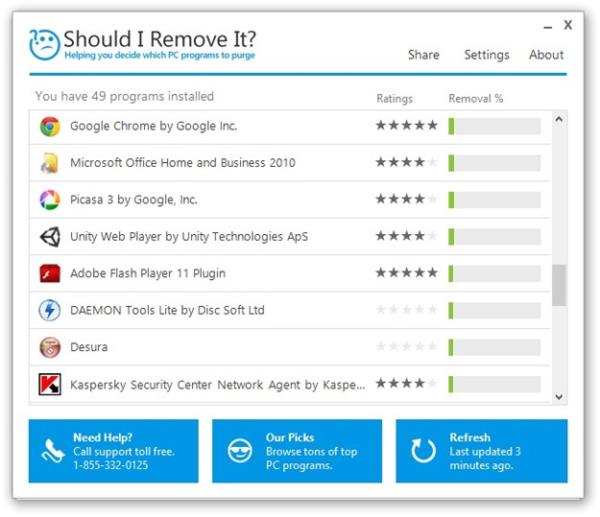Image resolution: width=600 pixels, height=517 pixels.
Task: Click the removal percentage bar for DAEMON Tools Lite
Action: (x=495, y=310)
